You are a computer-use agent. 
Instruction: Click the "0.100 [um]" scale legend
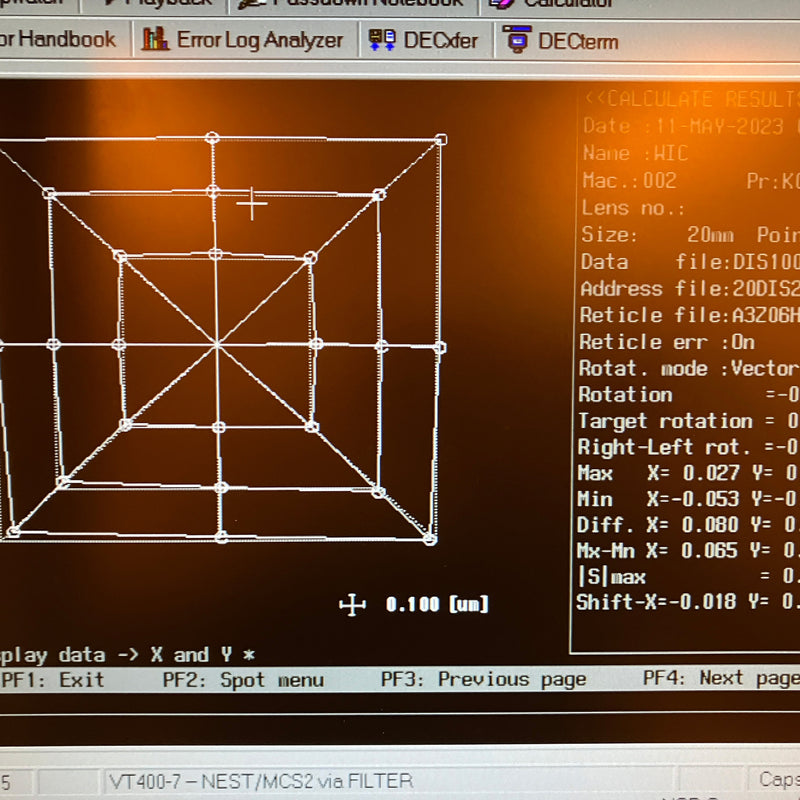click(x=437, y=605)
